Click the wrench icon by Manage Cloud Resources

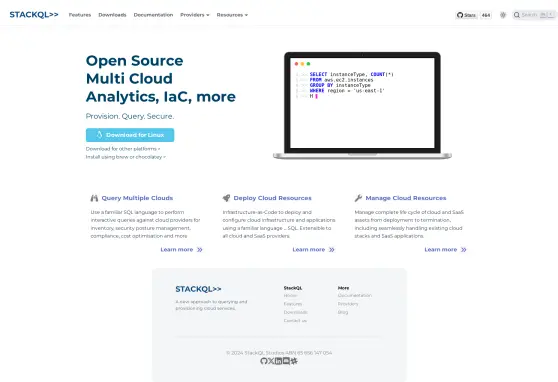pos(358,198)
